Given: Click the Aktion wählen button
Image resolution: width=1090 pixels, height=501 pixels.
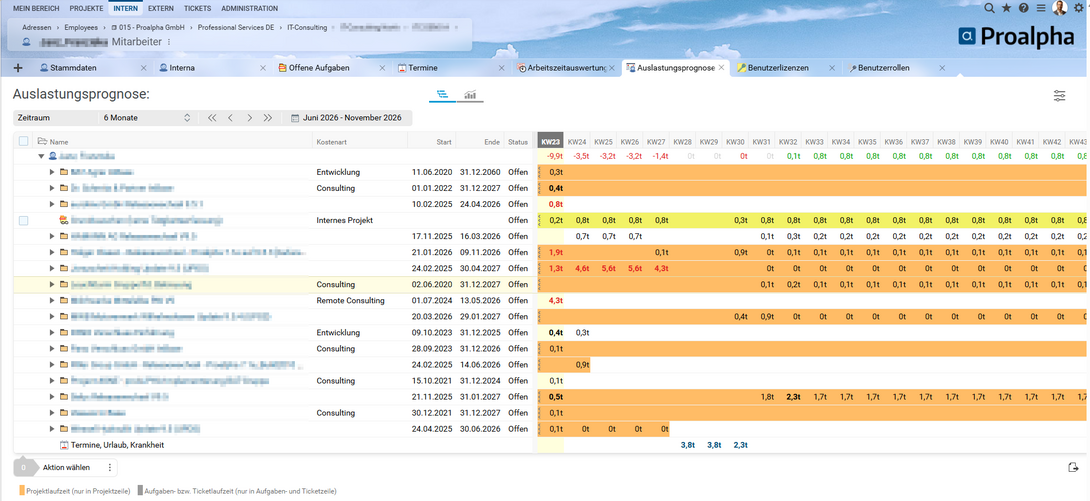Looking at the screenshot, I should (x=66, y=468).
